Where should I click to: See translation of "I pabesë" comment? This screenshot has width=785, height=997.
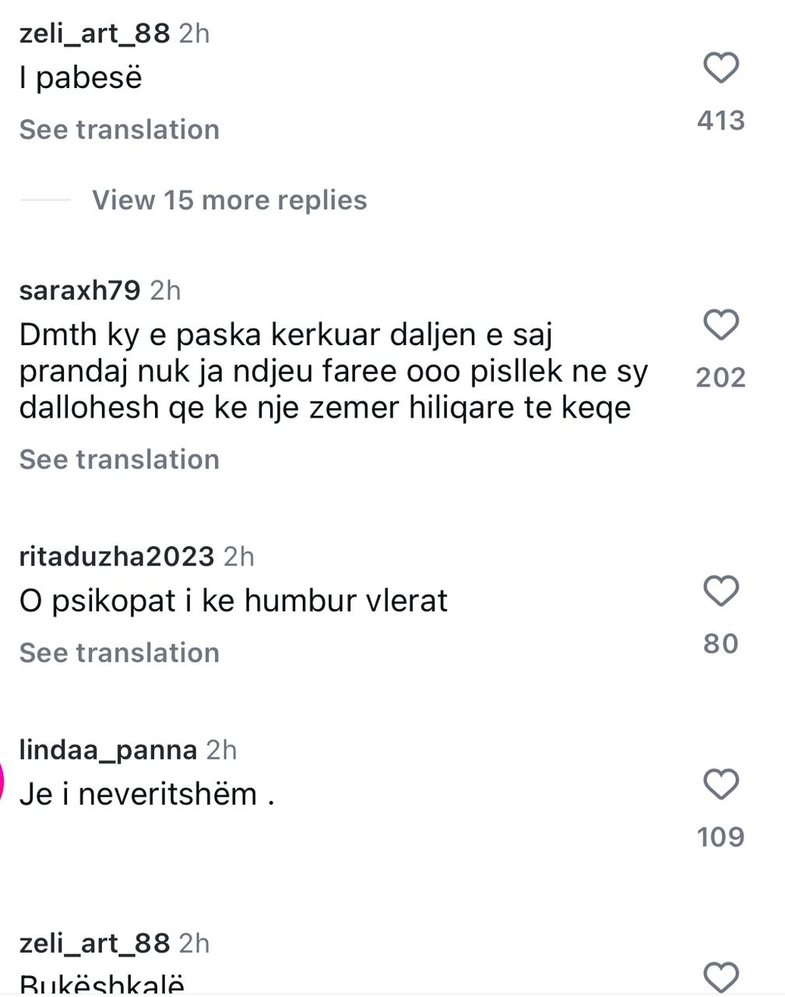pyautogui.click(x=119, y=130)
